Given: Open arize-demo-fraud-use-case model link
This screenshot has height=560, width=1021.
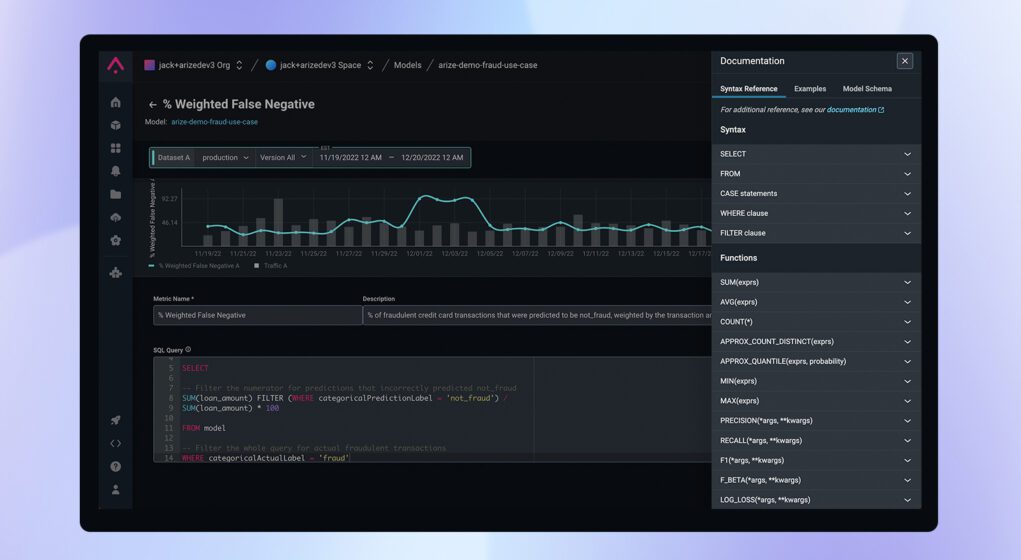Looking at the screenshot, I should (x=214, y=122).
